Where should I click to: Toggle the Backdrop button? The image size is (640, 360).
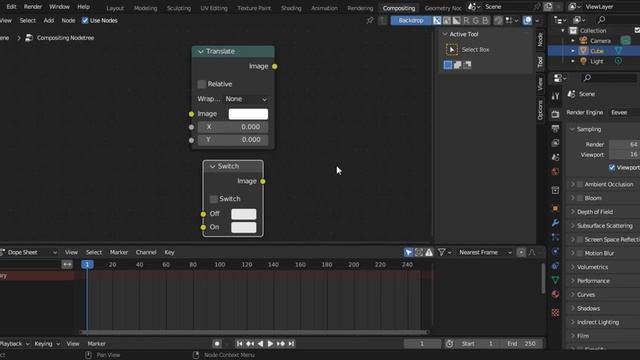pos(411,20)
